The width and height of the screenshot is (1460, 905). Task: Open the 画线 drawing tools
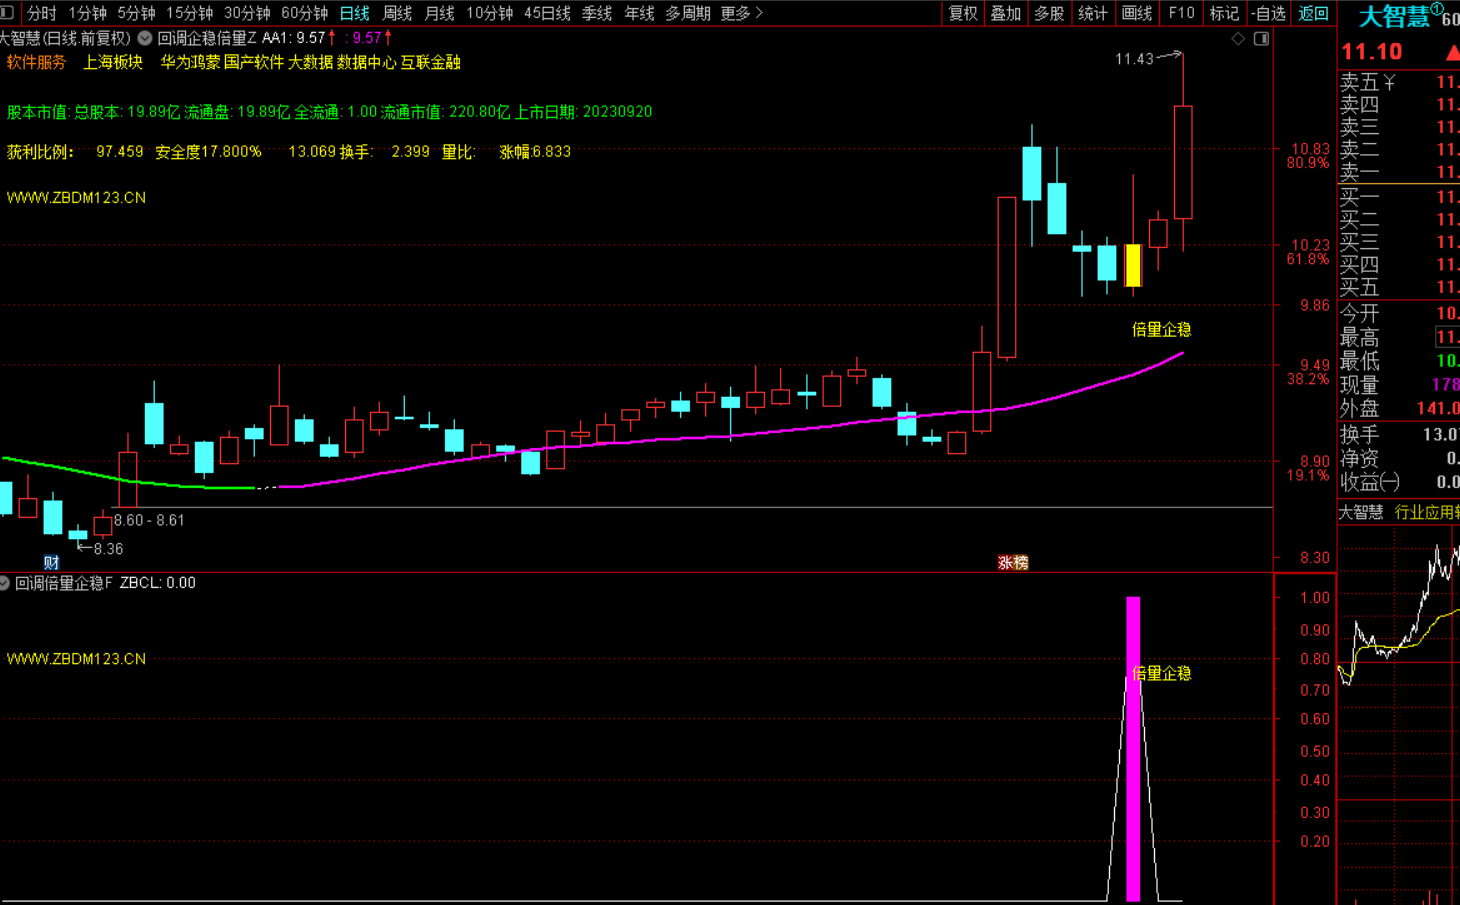(1137, 13)
